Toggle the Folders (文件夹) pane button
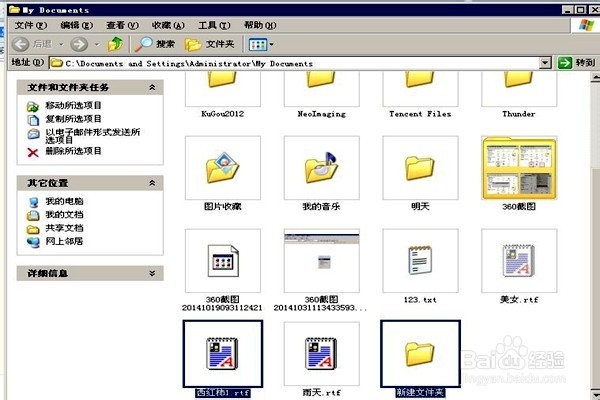This screenshot has height=400, width=600. click(210, 44)
